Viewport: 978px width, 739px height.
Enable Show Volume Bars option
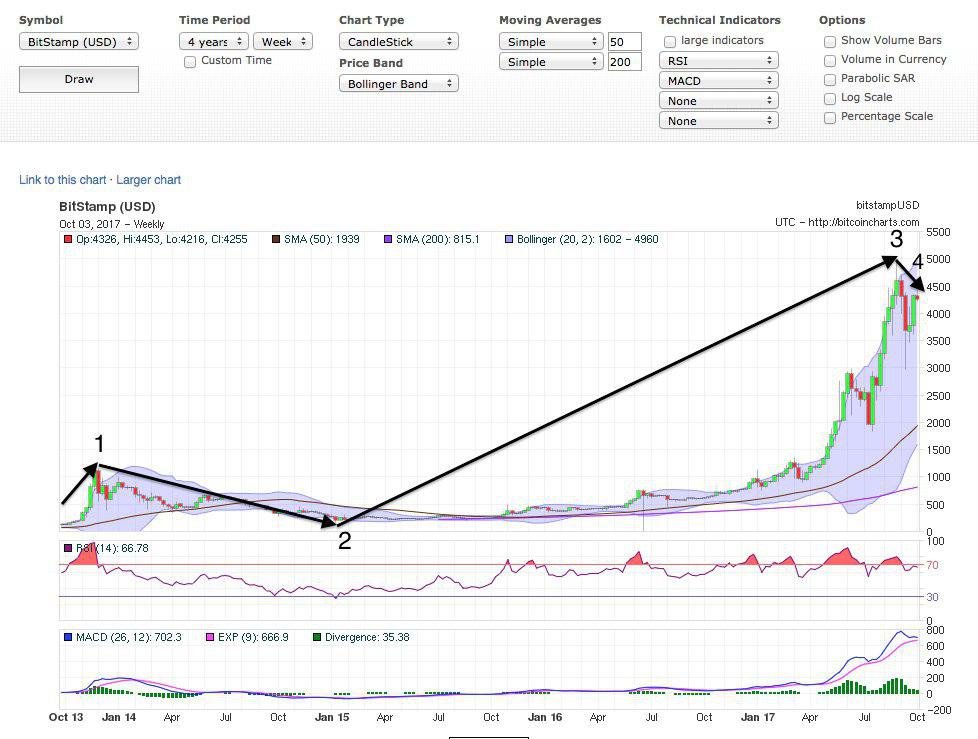click(830, 42)
